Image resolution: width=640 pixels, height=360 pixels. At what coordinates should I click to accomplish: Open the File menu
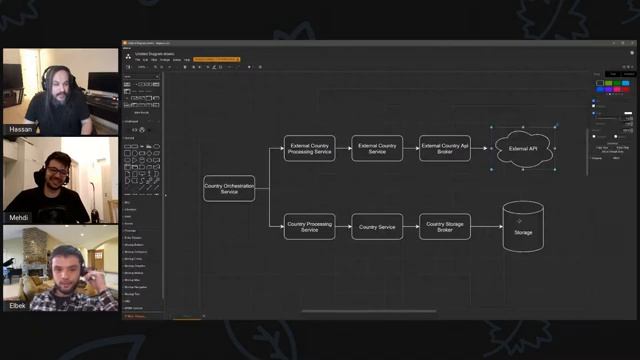tap(138, 60)
